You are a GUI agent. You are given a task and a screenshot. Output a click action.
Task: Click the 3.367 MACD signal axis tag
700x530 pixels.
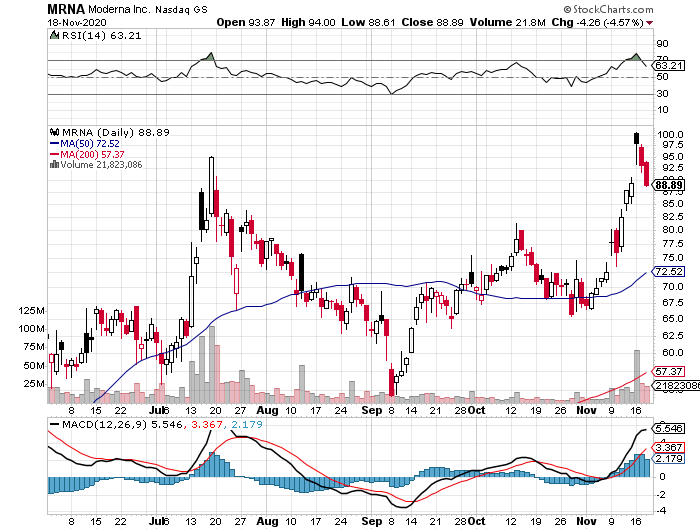[x=669, y=447]
